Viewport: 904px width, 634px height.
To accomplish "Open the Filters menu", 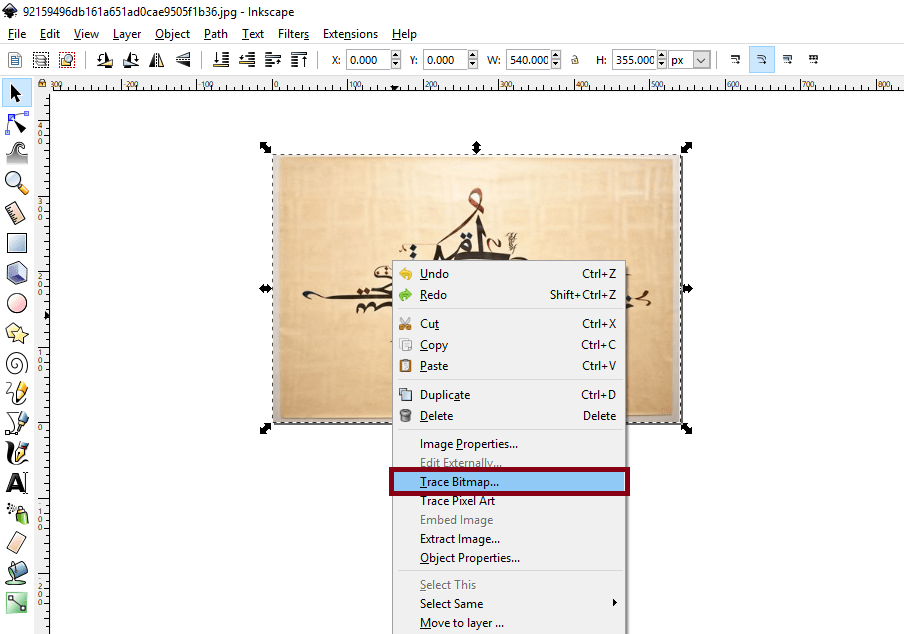I will (x=293, y=34).
